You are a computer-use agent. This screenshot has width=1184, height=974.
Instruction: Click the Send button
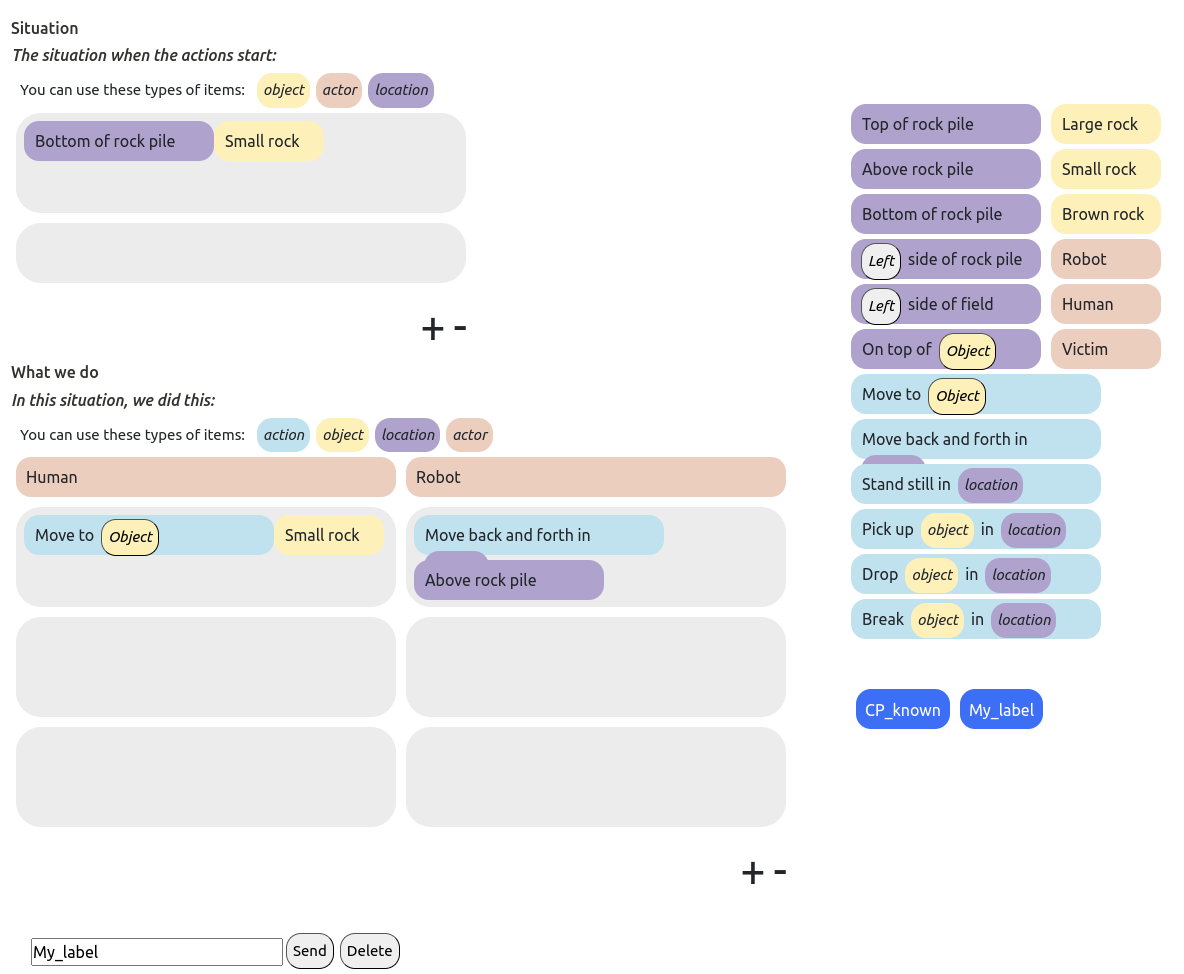tap(310, 951)
